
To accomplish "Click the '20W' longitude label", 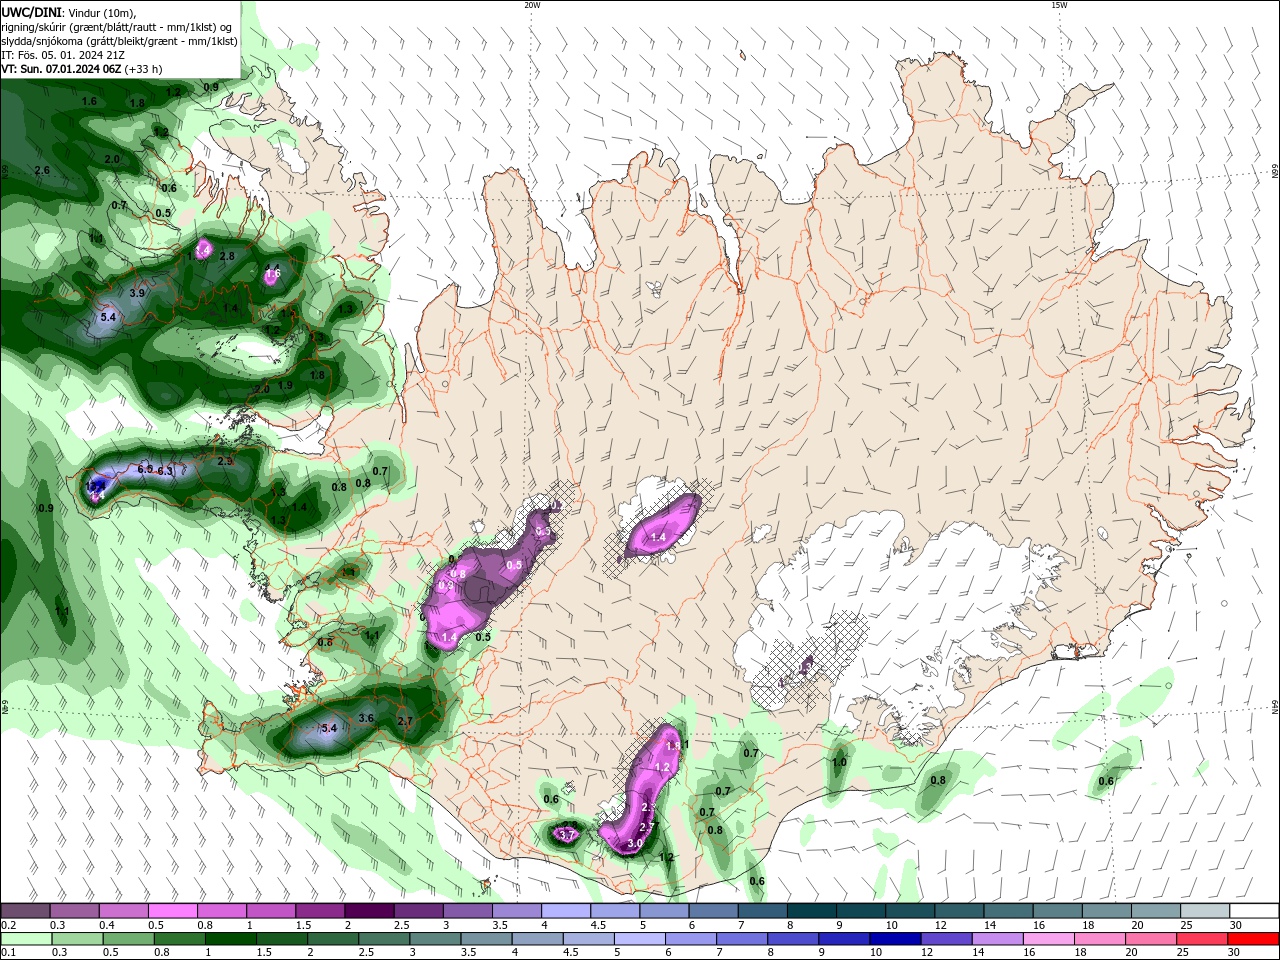I will [532, 5].
